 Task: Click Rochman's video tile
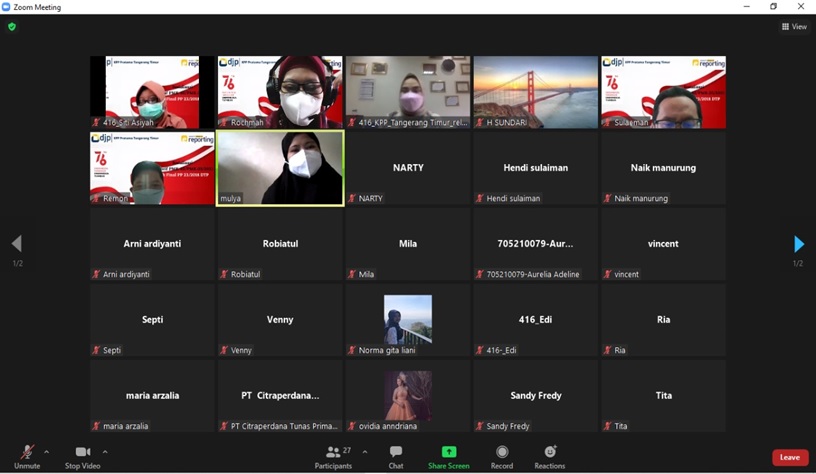pyautogui.click(x=280, y=92)
